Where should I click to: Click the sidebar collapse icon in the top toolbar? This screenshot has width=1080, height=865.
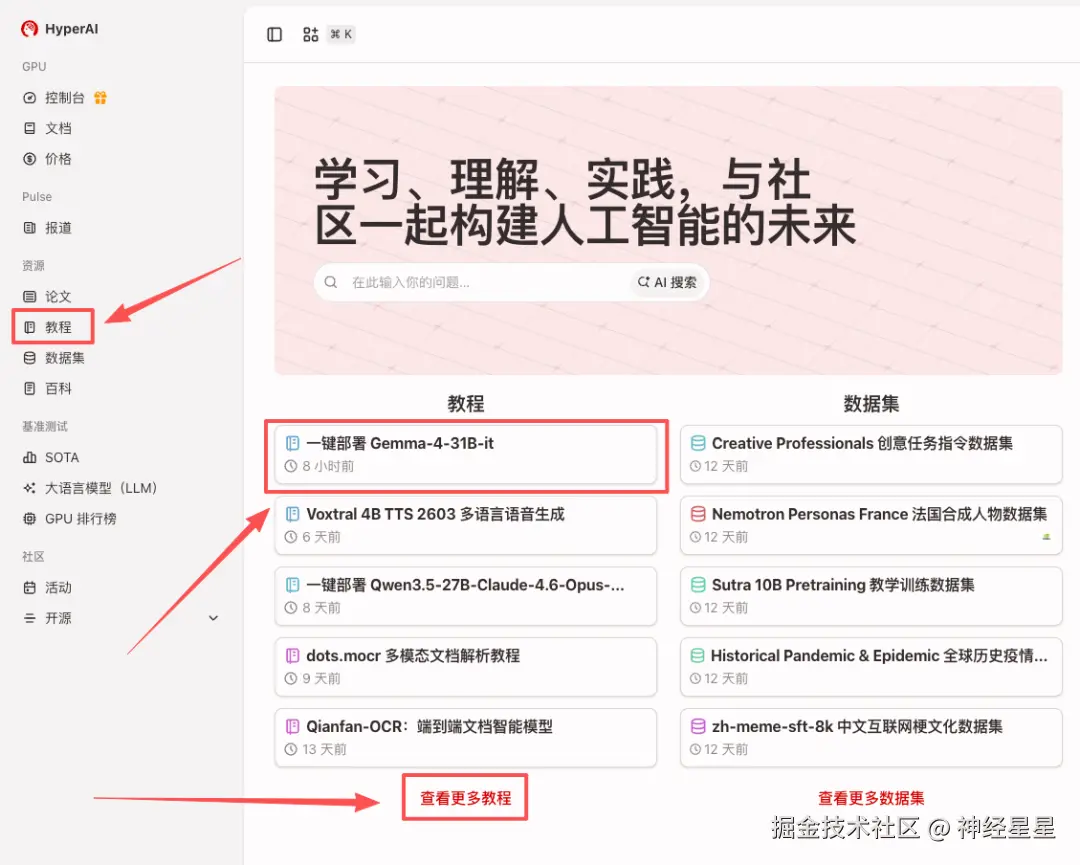274,34
